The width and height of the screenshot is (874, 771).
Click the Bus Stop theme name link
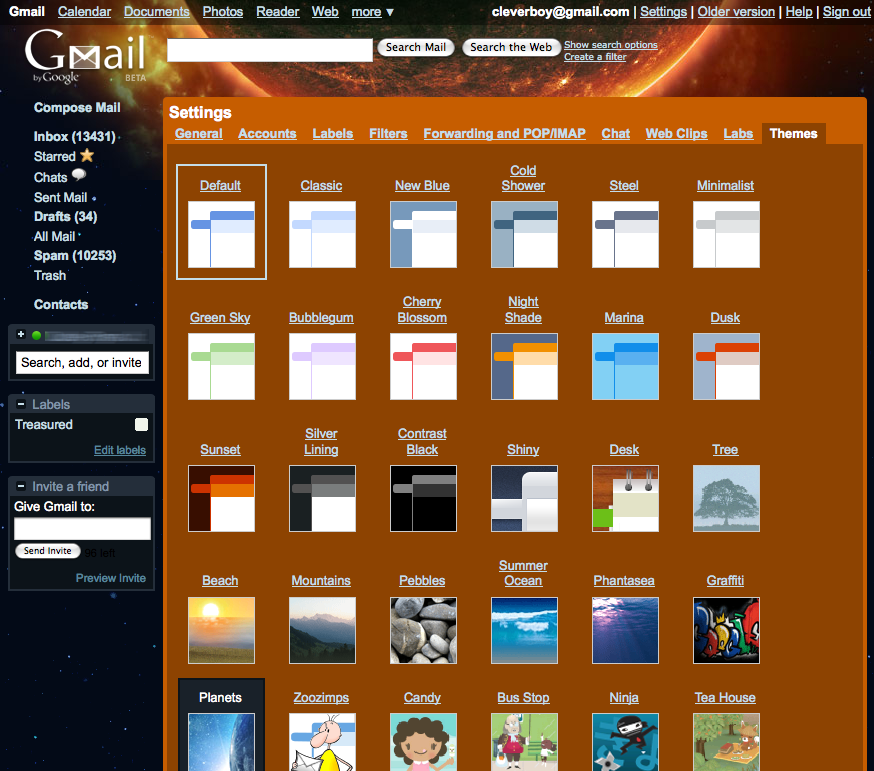click(523, 697)
